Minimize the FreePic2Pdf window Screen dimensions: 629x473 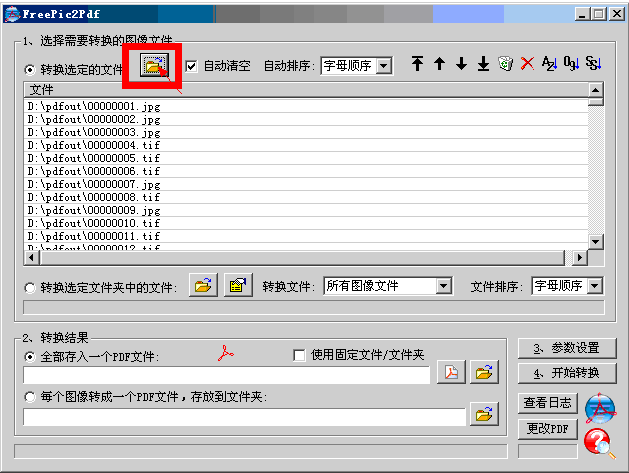pyautogui.click(x=582, y=14)
